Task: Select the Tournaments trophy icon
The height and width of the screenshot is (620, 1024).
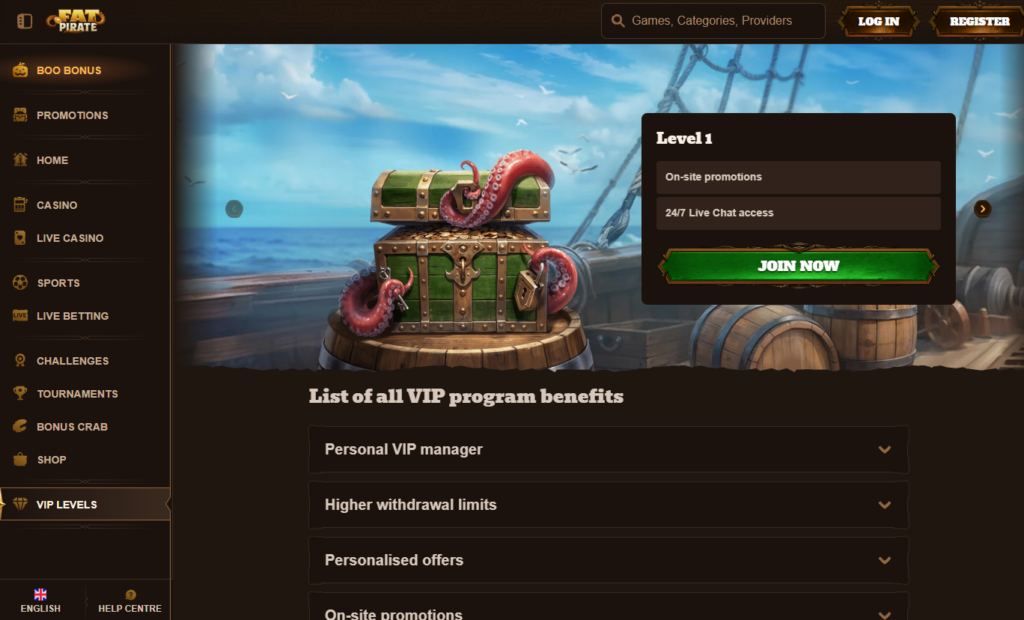Action: pos(20,393)
